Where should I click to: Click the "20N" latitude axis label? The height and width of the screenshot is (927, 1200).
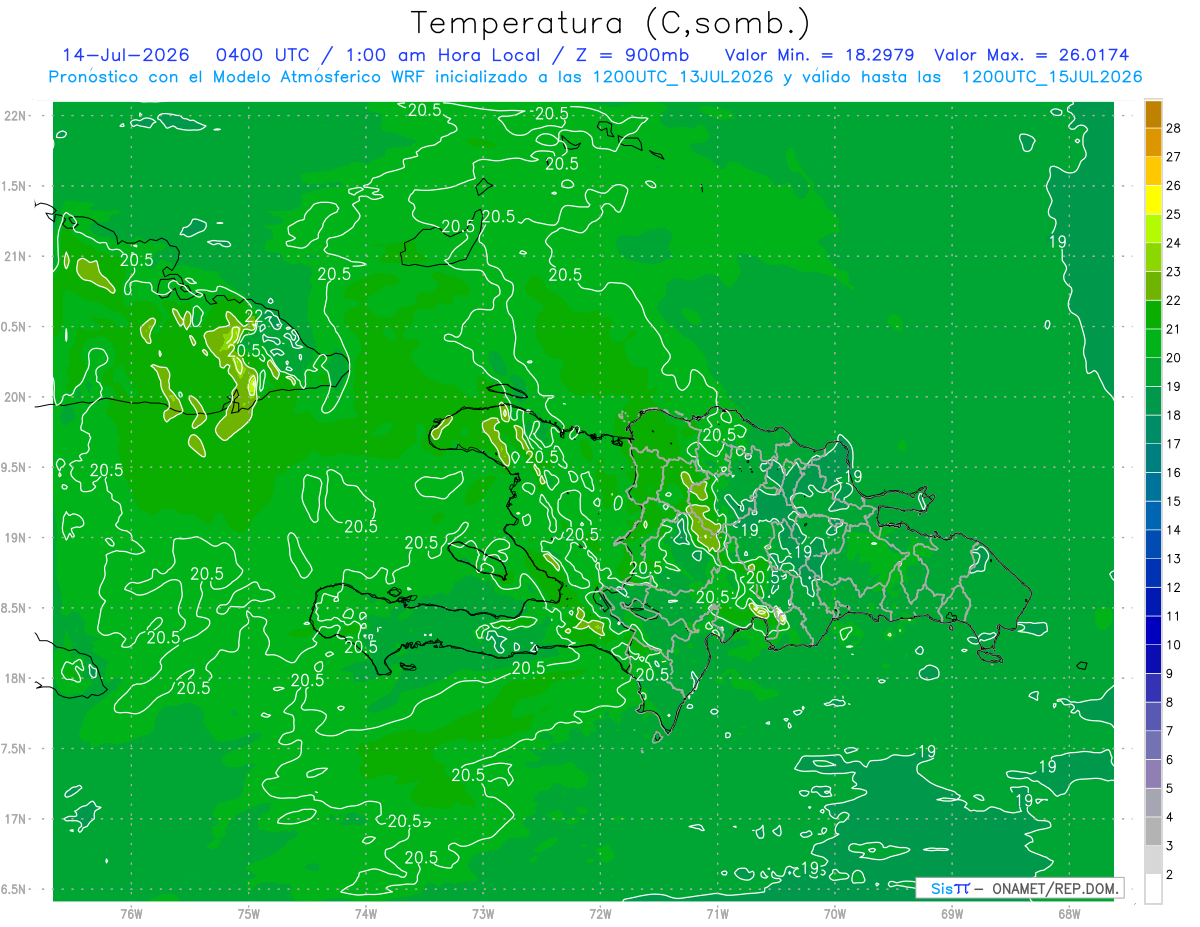click(14, 397)
